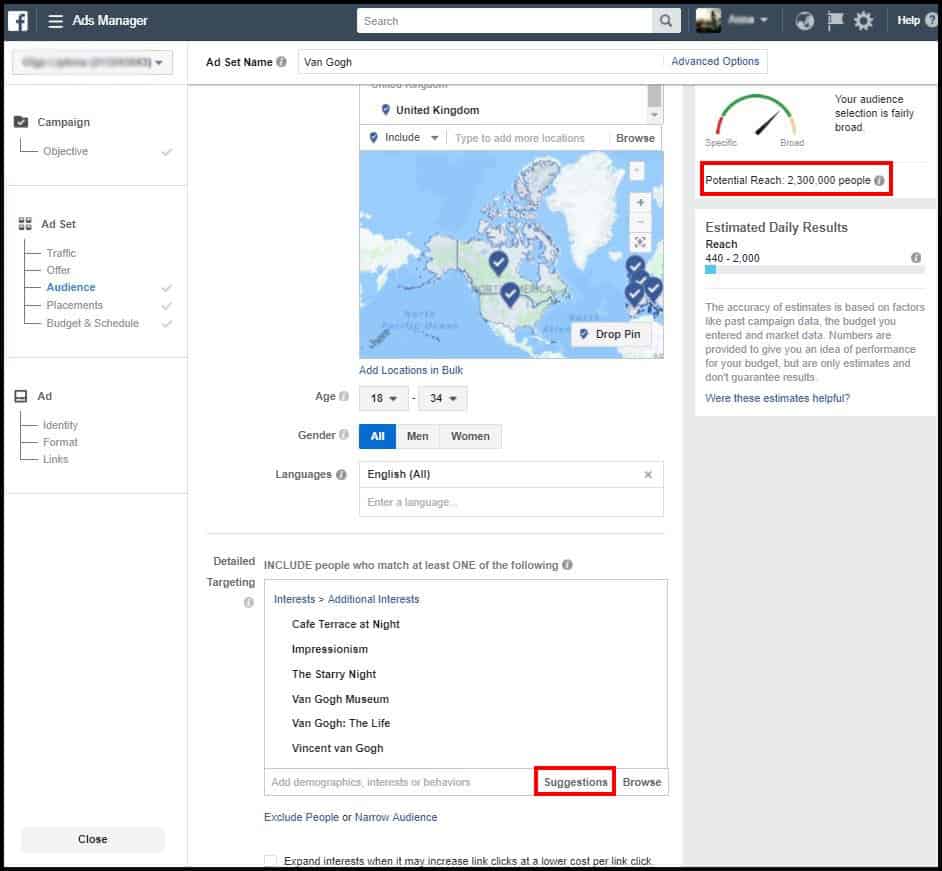Enable the Expand interests checkbox
Viewport: 942px width, 871px height.
271,861
